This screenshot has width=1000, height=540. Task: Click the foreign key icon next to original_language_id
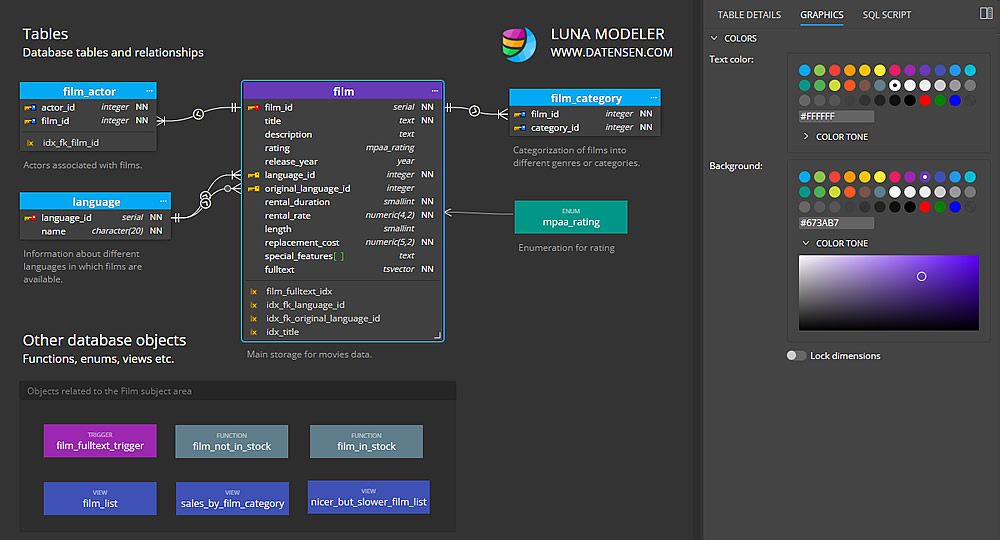tap(253, 189)
